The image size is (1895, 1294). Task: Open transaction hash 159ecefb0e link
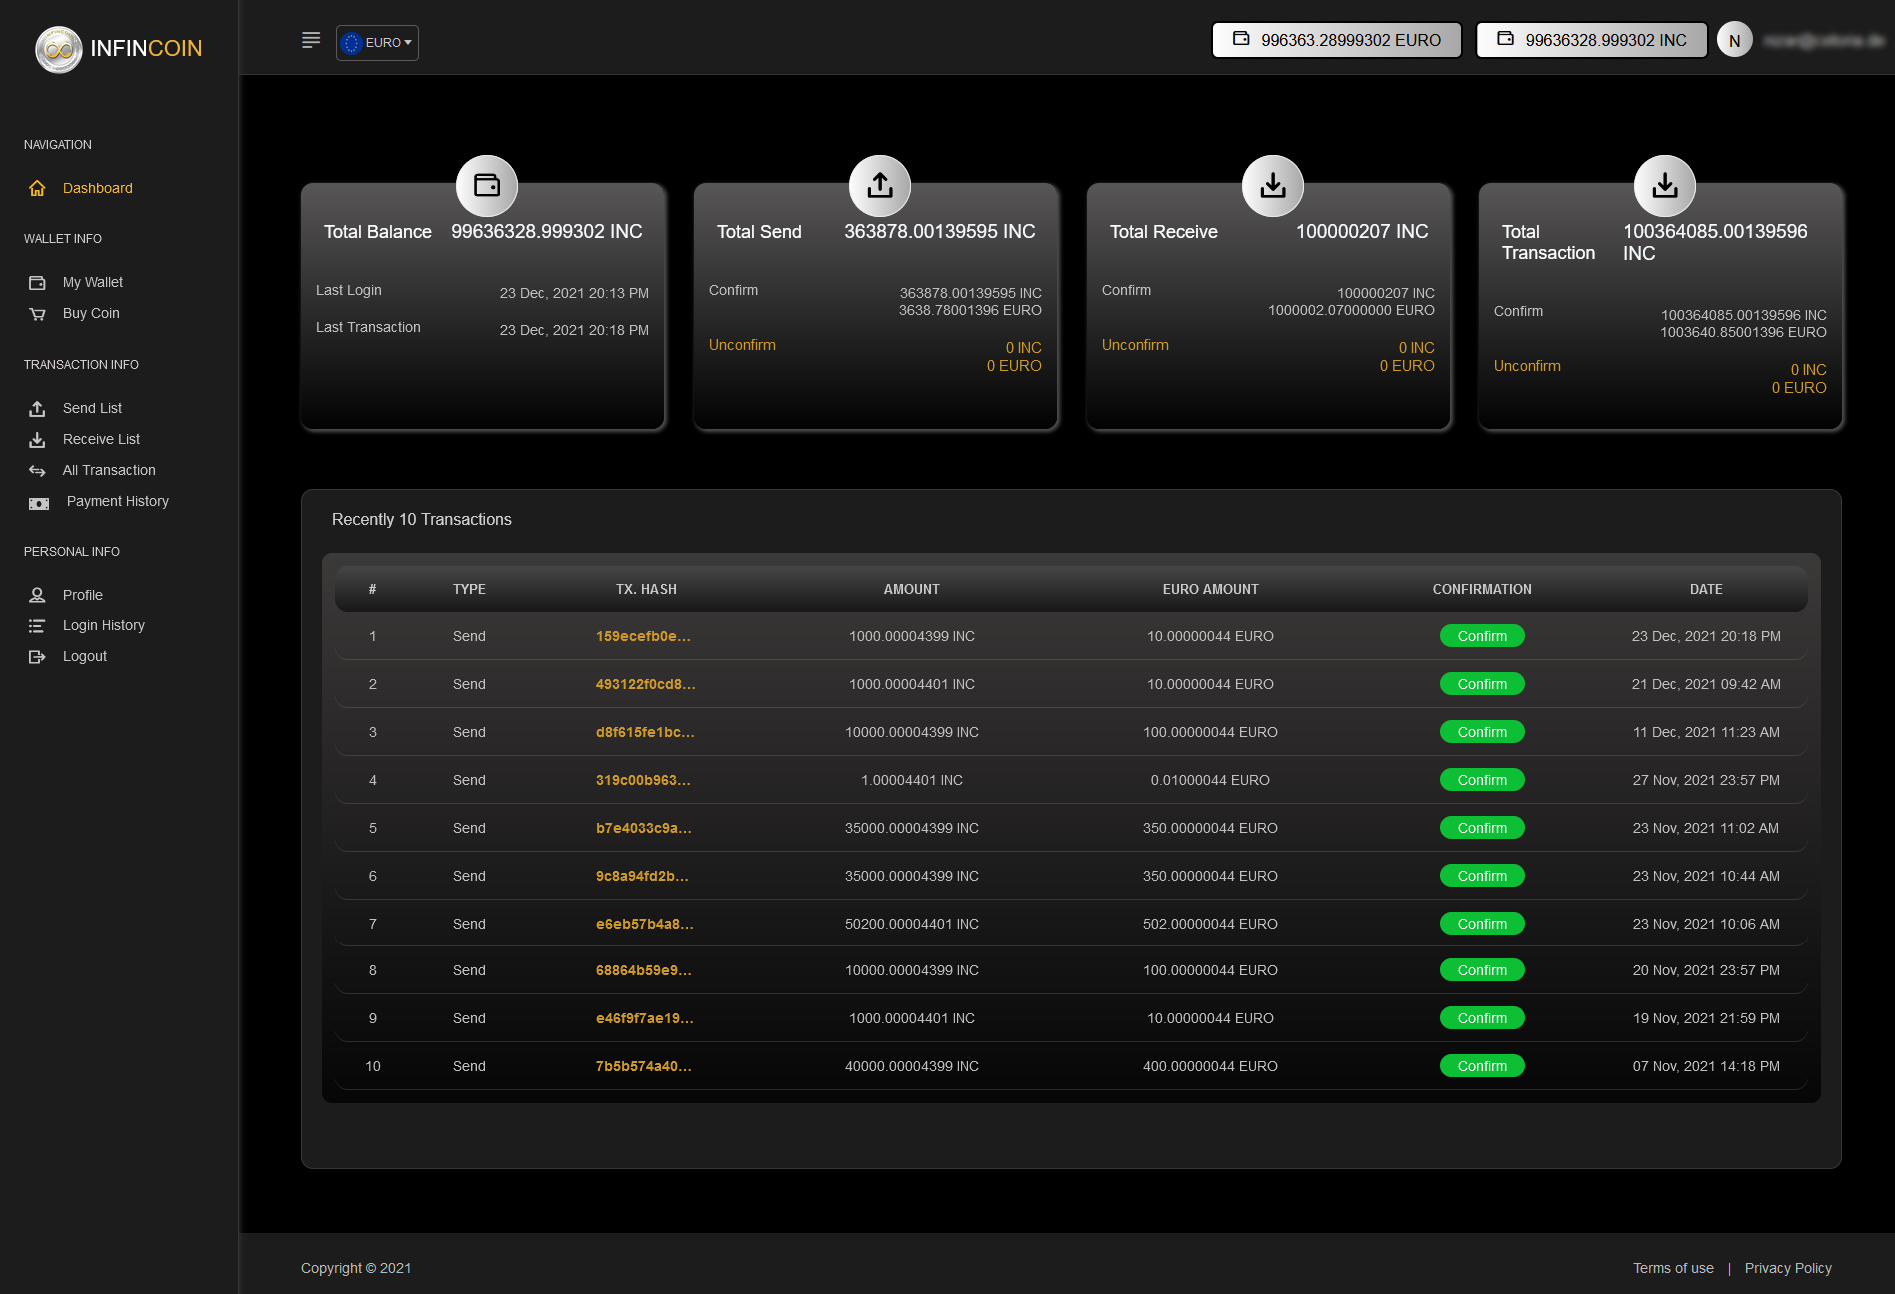point(643,636)
